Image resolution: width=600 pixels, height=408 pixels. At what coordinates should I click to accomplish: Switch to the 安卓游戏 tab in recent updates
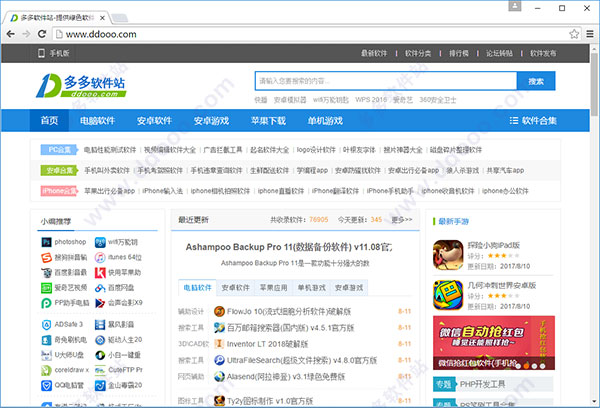[349, 287]
